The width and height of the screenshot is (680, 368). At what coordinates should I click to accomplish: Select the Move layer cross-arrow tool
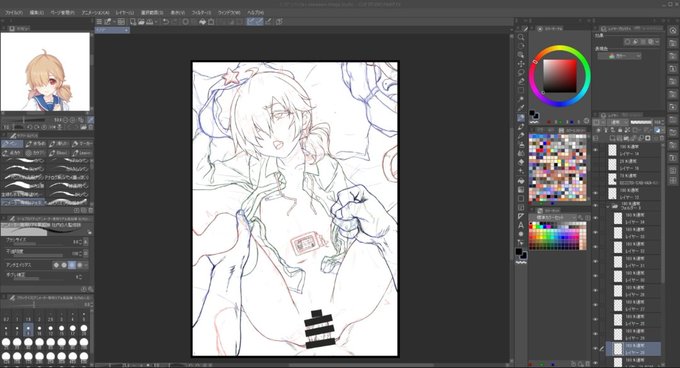[x=521, y=64]
